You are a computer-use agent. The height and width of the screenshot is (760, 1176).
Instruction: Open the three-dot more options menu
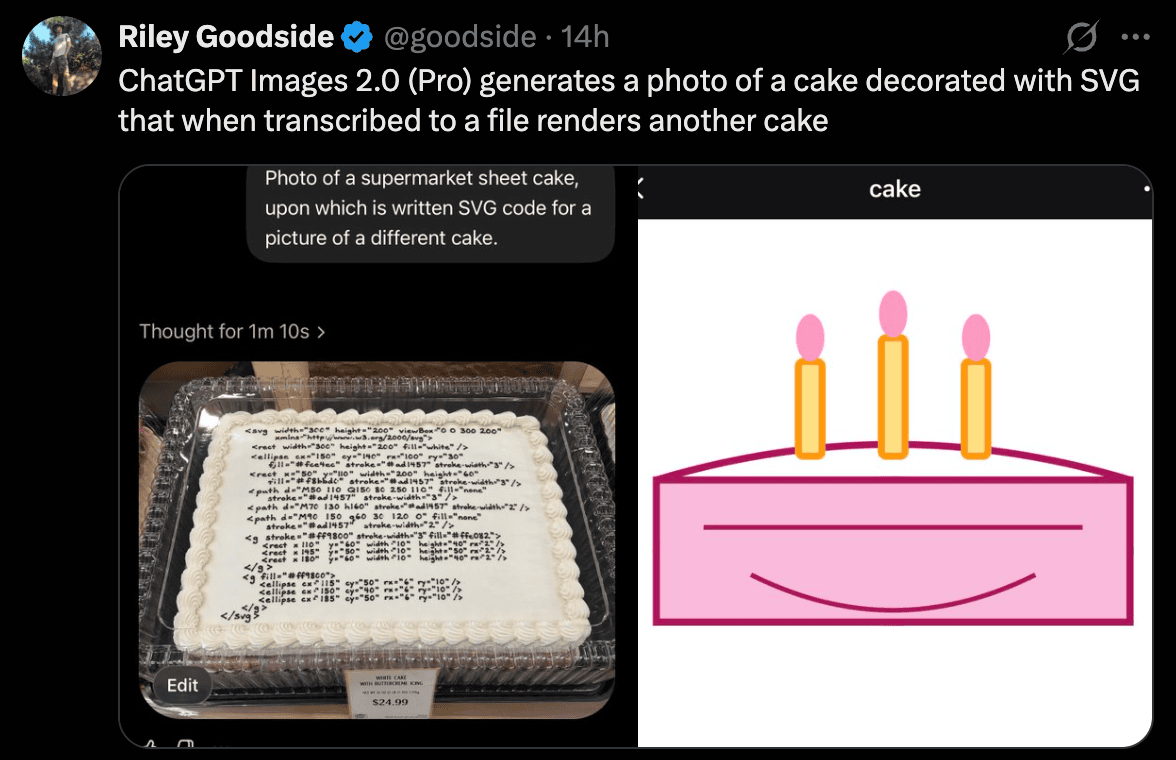point(1136,37)
